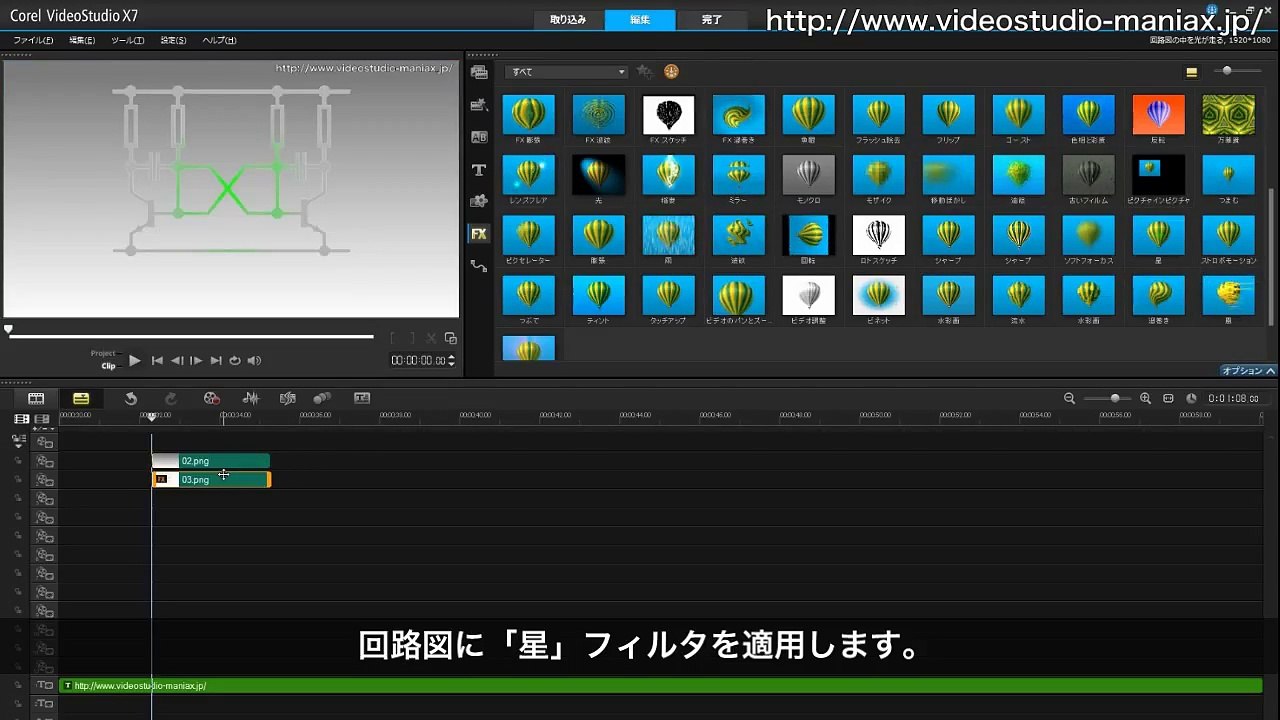Open the filter category dropdown (すべて)

point(566,72)
